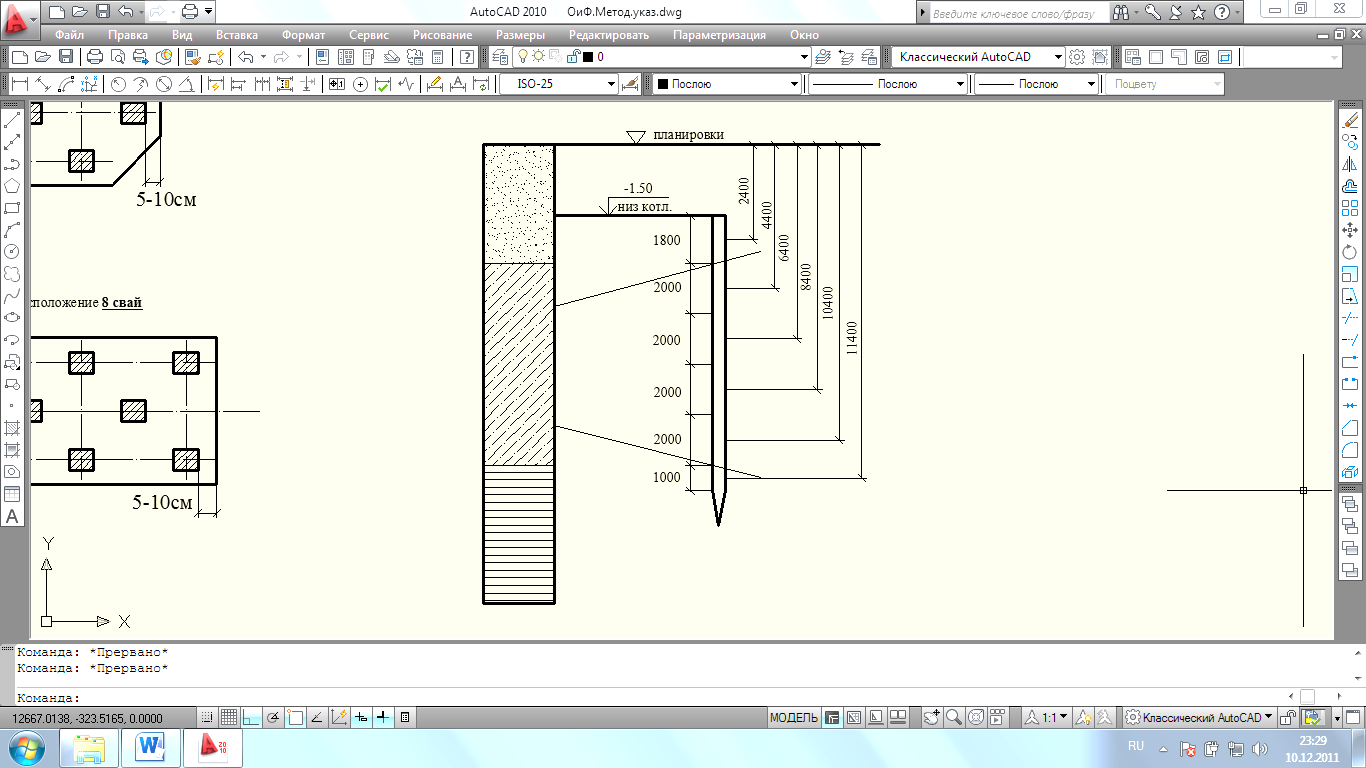Open Plot Preview from standard toolbar
Screen dimensions: 1366x768
click(118, 57)
